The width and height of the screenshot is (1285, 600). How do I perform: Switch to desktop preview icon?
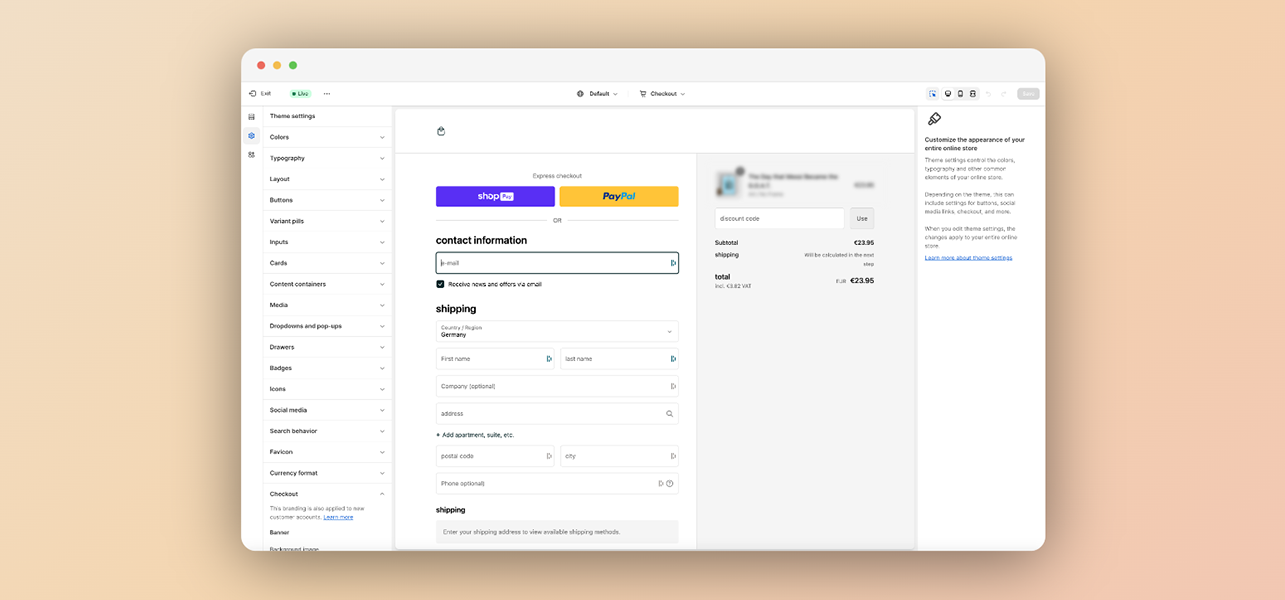(948, 94)
